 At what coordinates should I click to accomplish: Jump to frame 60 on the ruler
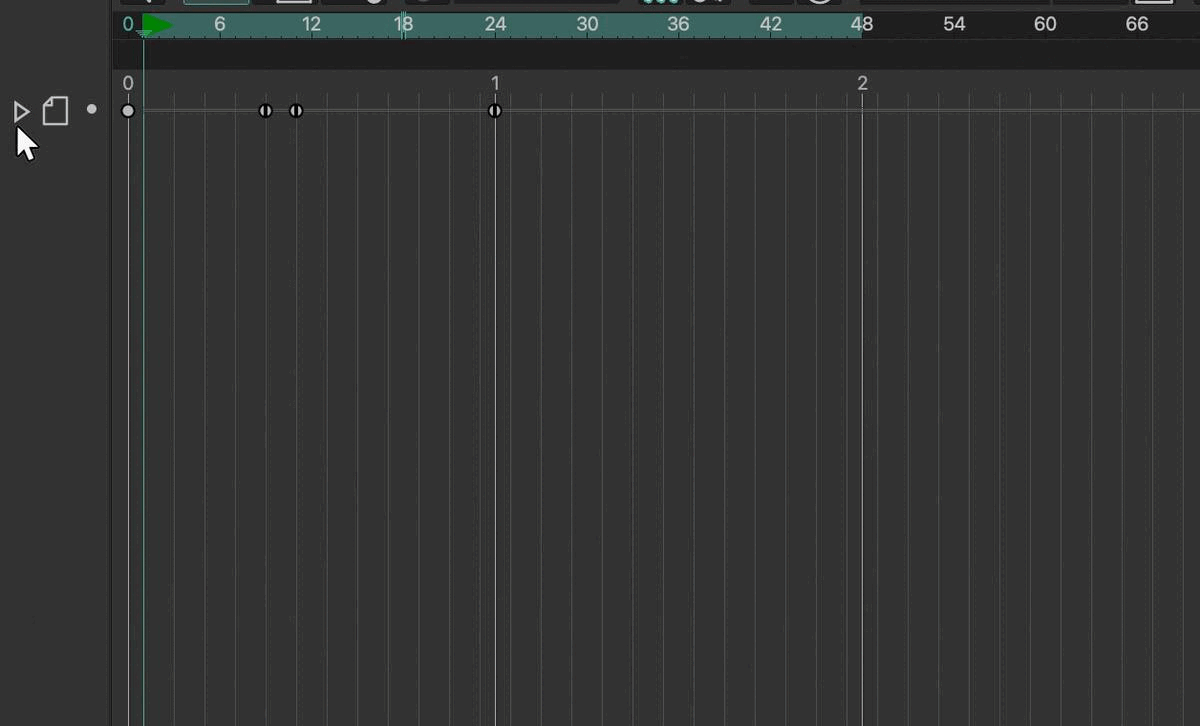pos(1045,24)
